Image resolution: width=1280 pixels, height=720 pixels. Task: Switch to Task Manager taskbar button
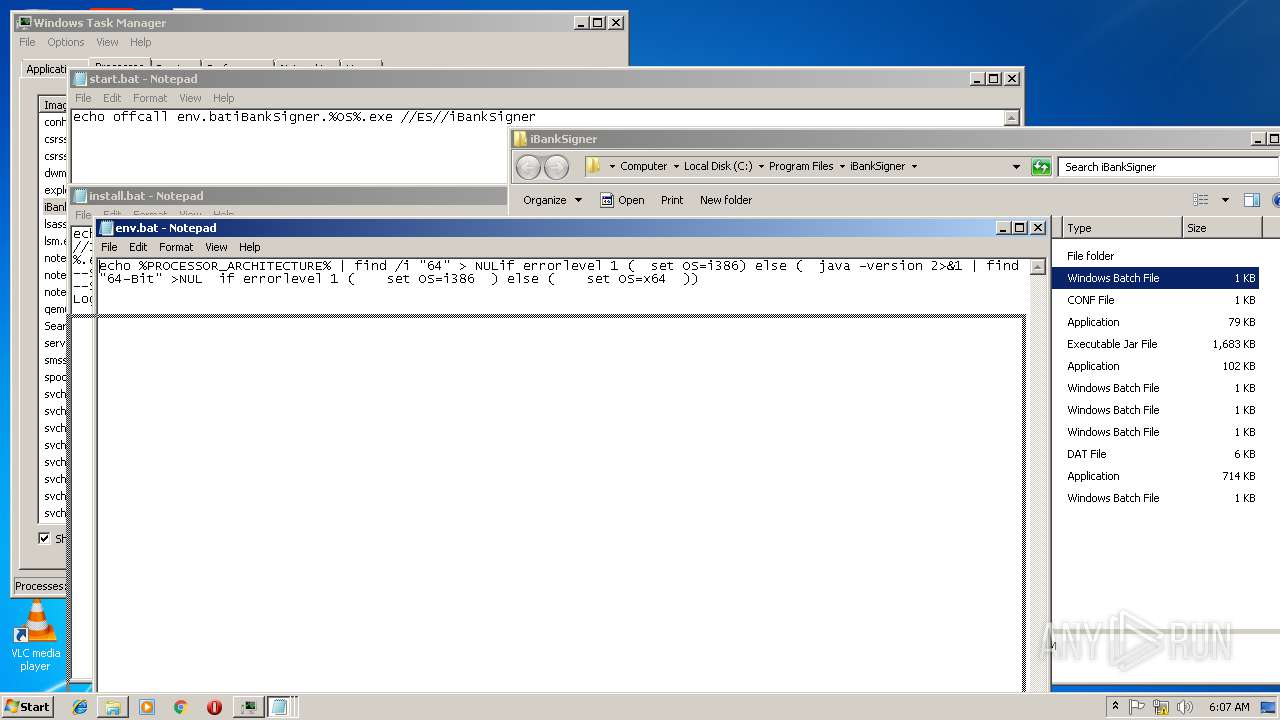point(248,707)
